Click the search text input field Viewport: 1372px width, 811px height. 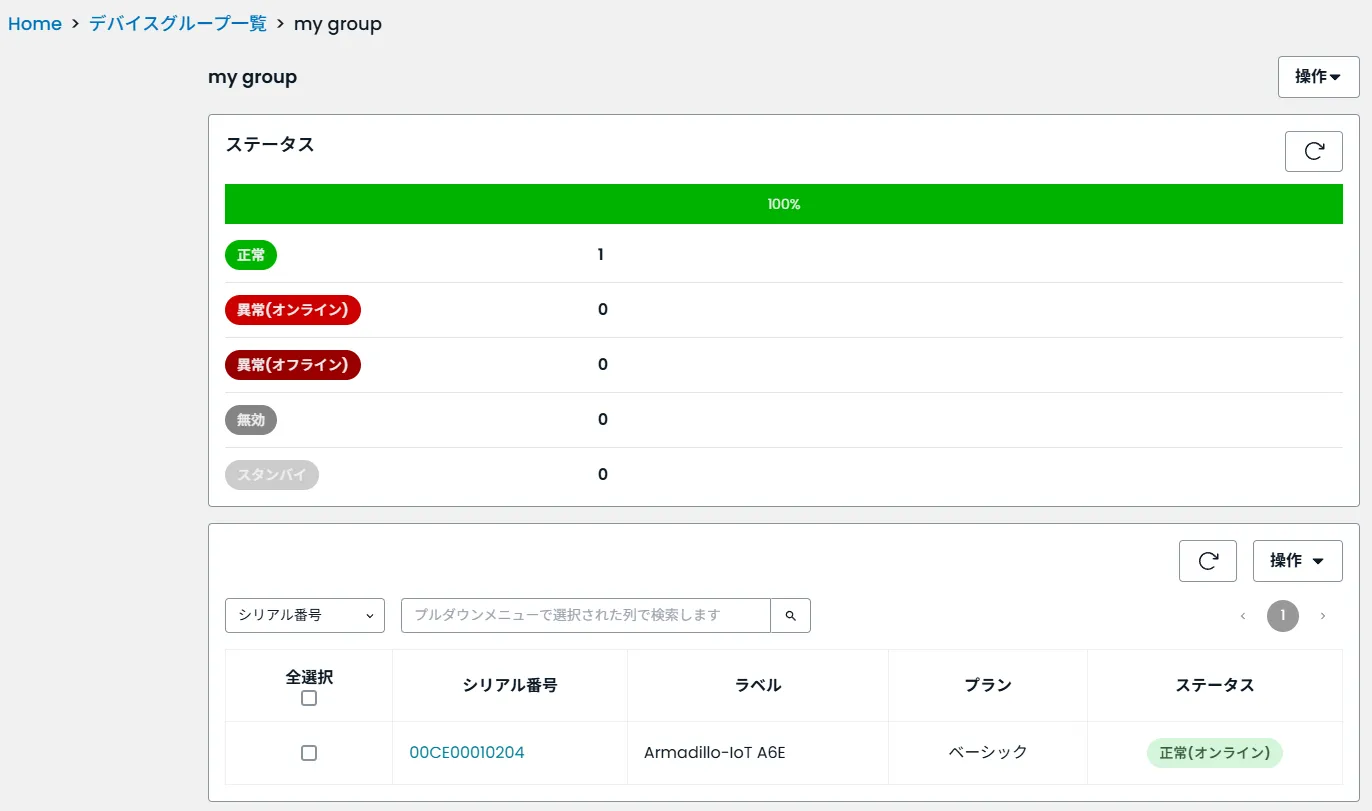pyautogui.click(x=585, y=615)
